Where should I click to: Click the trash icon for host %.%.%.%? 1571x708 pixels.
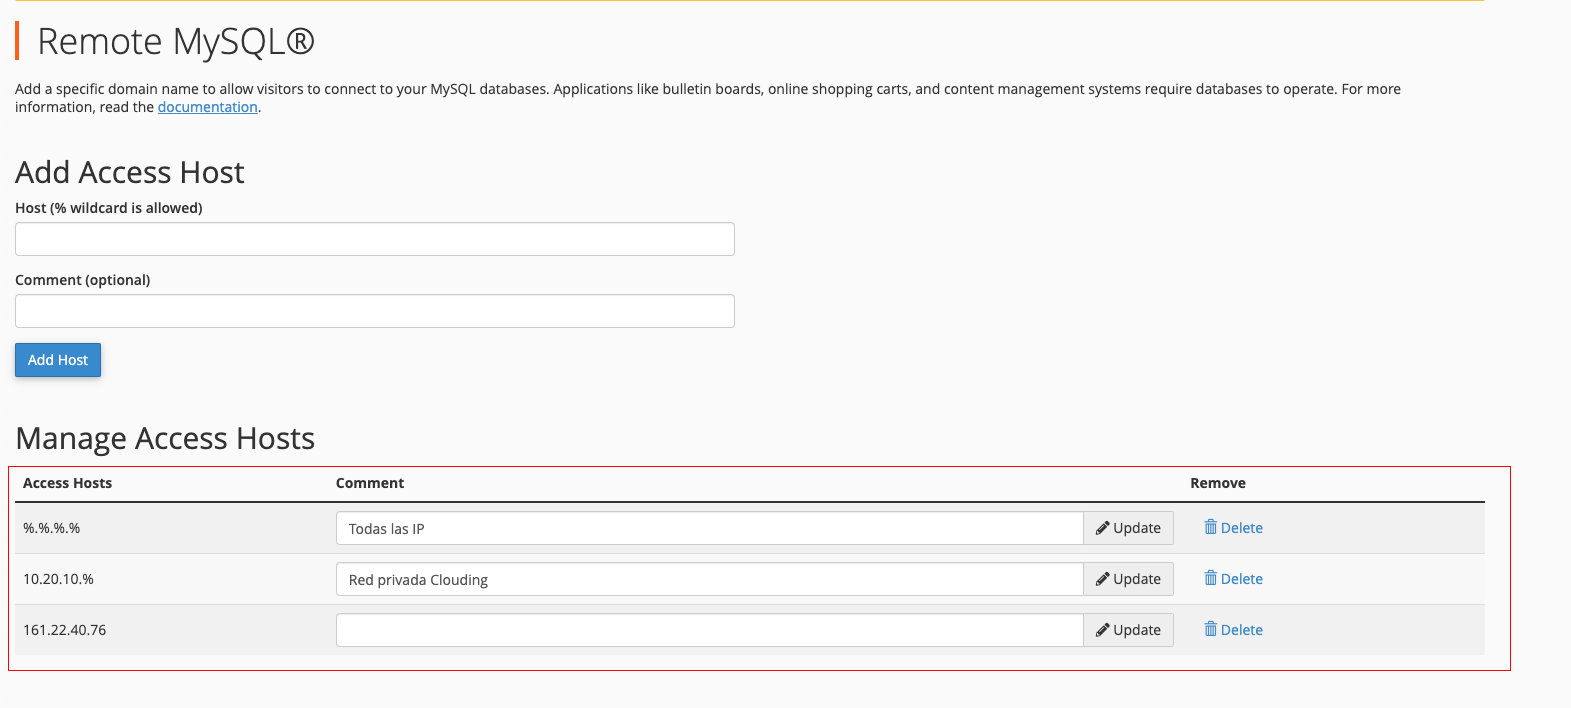click(x=1210, y=527)
